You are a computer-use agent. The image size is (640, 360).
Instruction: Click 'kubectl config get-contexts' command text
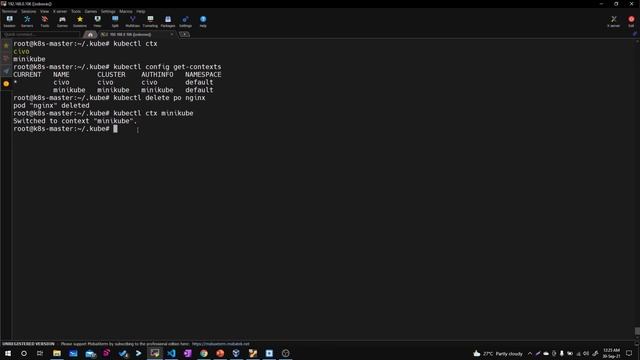[167, 67]
